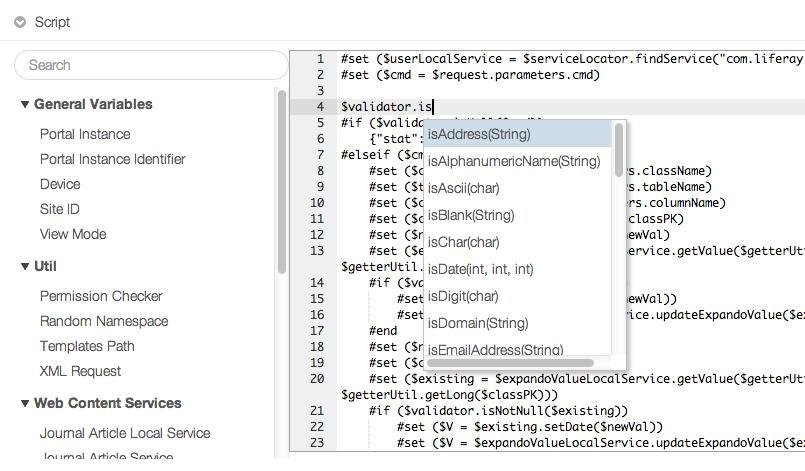Collapse the Util group

[x=26, y=267]
